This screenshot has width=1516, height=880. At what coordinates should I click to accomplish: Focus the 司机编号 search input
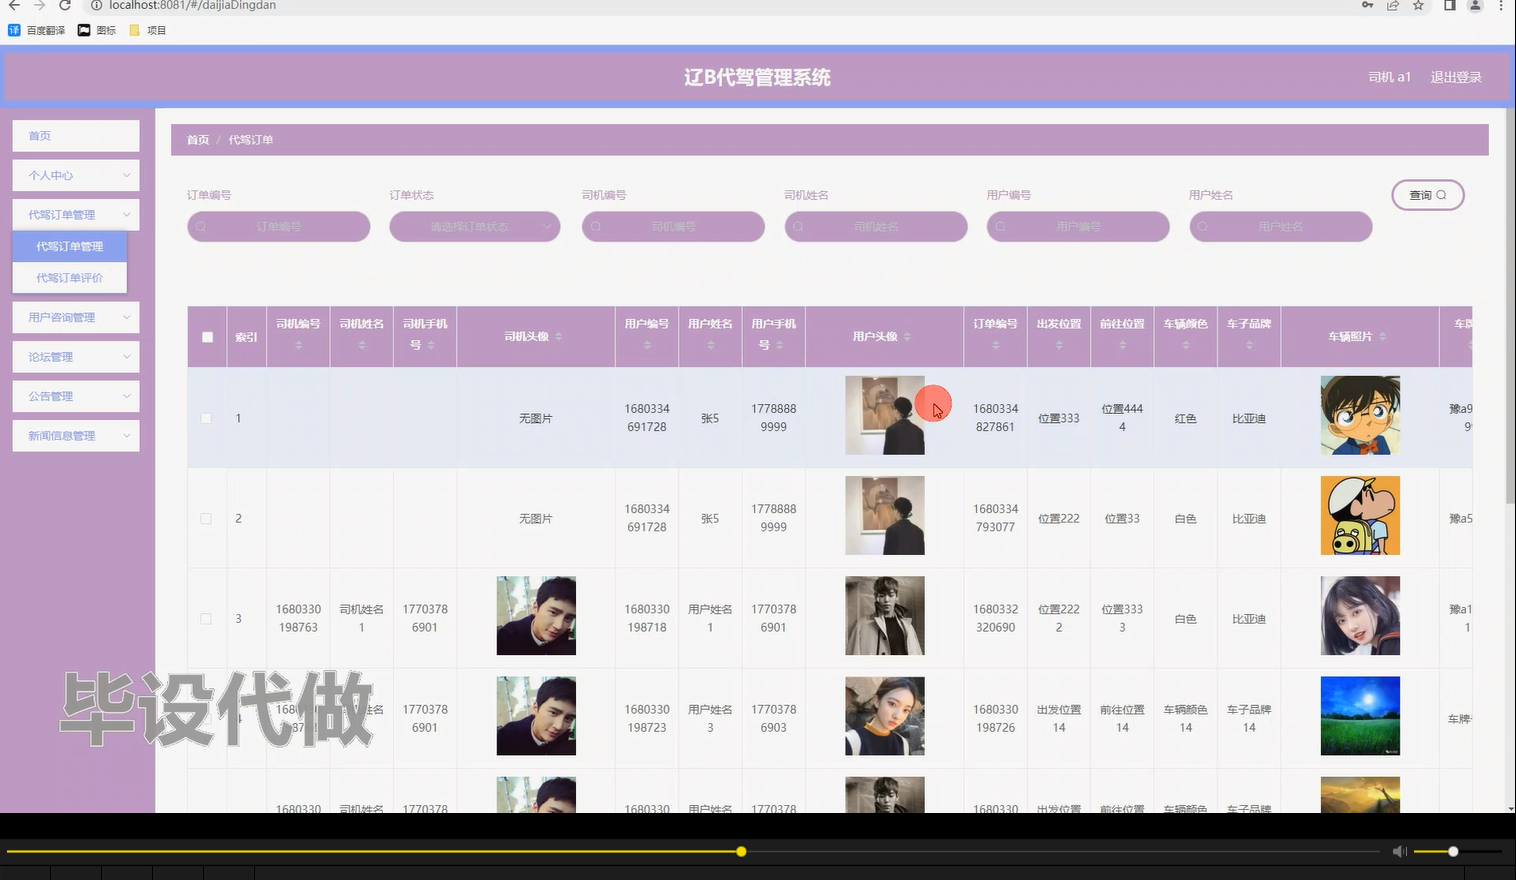(x=673, y=227)
